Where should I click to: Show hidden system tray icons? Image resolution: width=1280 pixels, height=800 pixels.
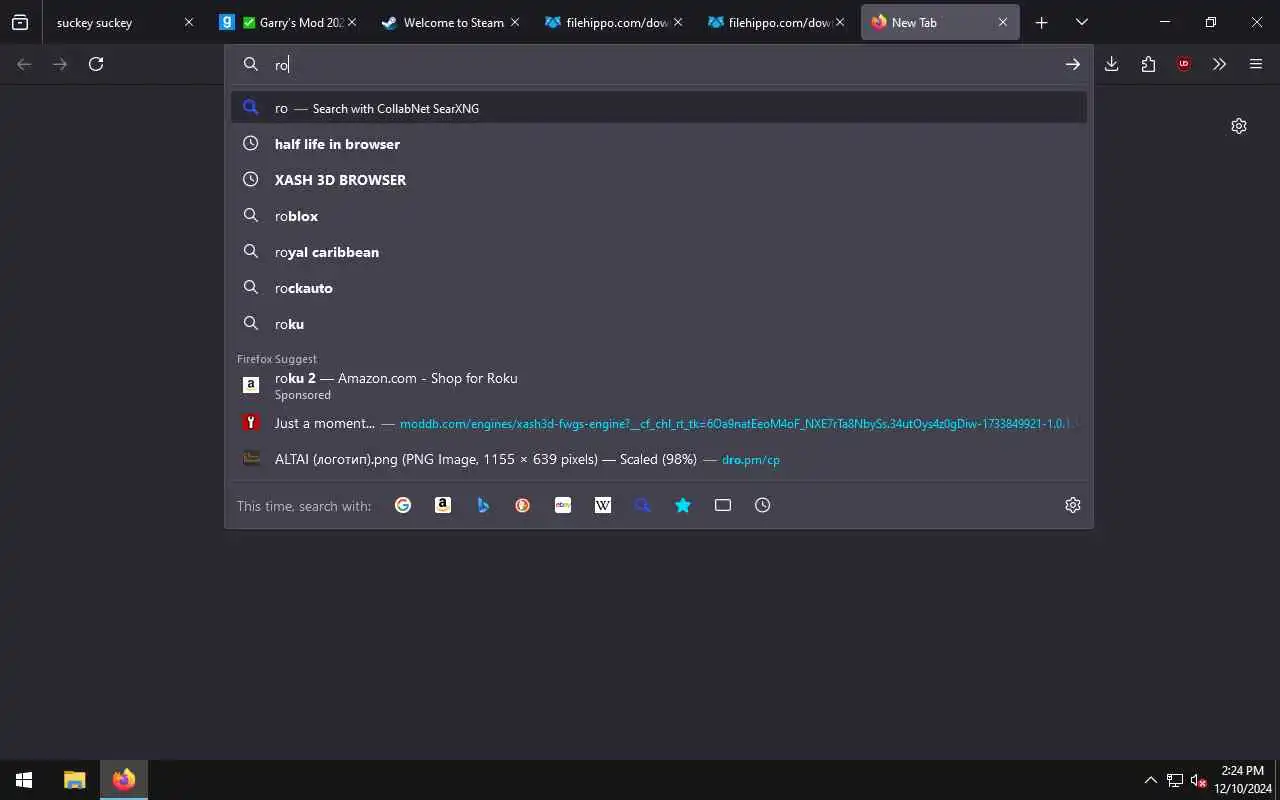tap(1150, 780)
